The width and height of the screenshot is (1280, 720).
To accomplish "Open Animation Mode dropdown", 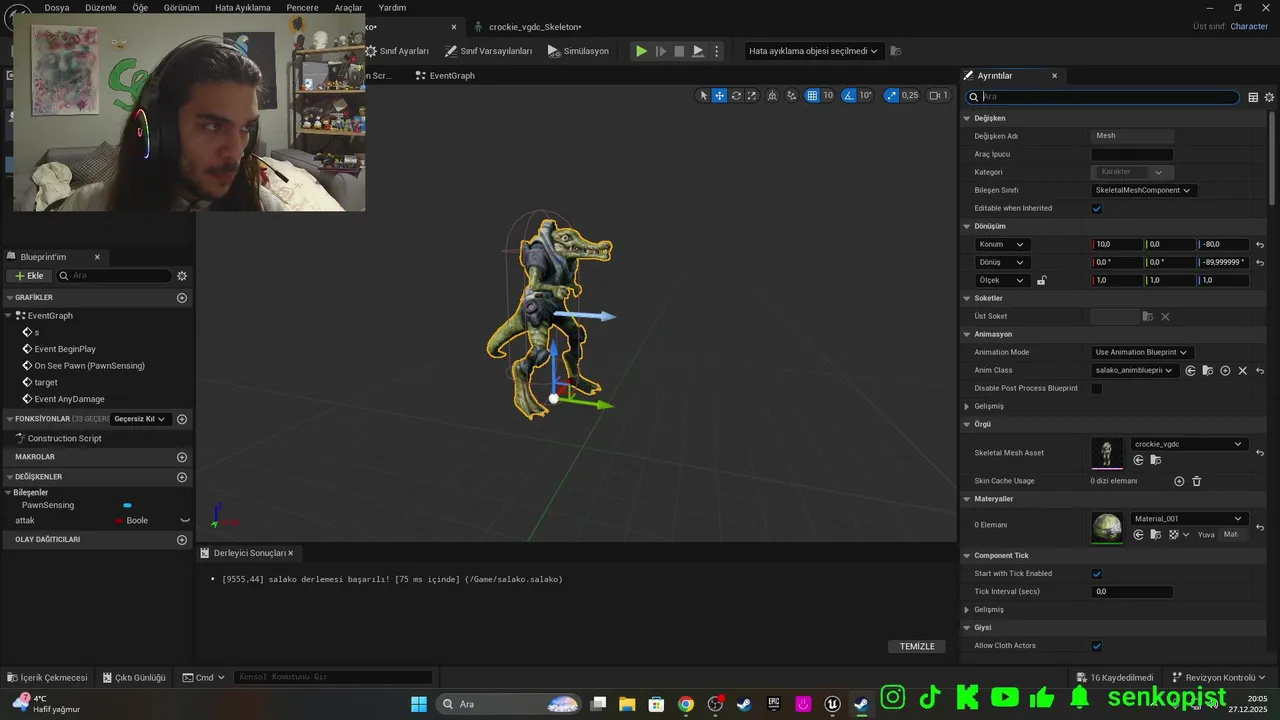I will [1142, 352].
